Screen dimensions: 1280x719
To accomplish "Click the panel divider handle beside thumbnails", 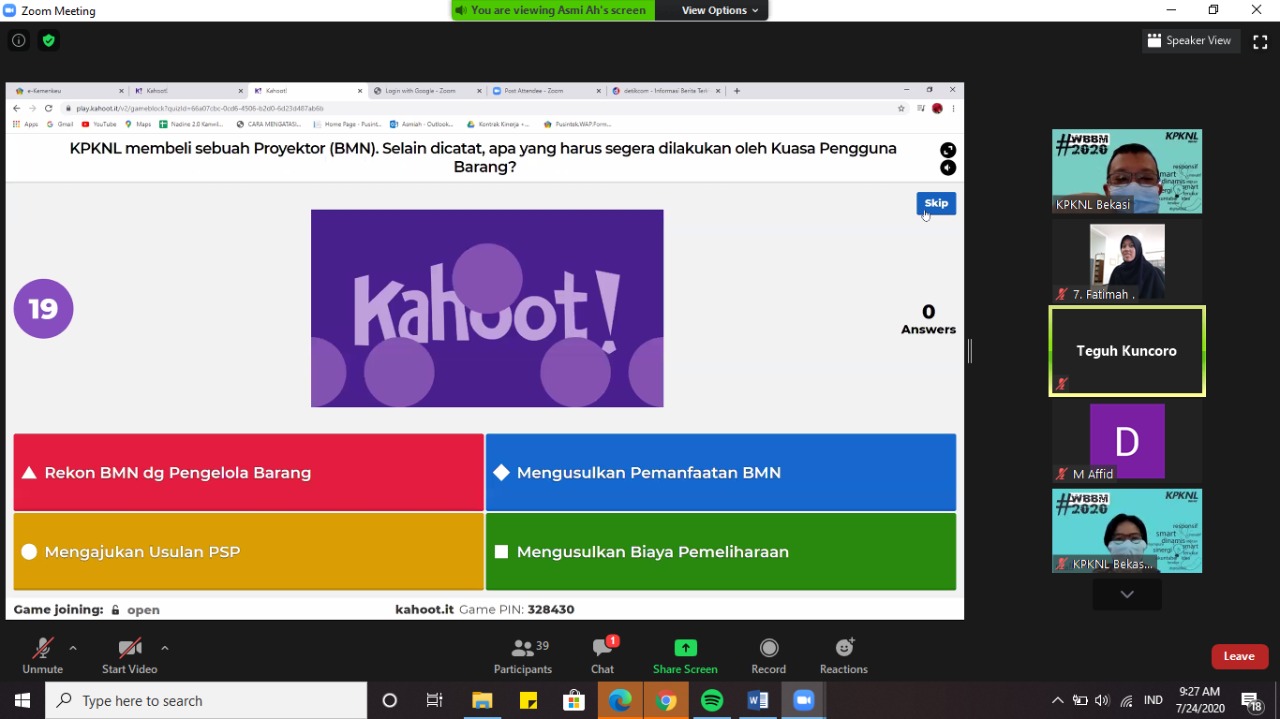I will (969, 350).
